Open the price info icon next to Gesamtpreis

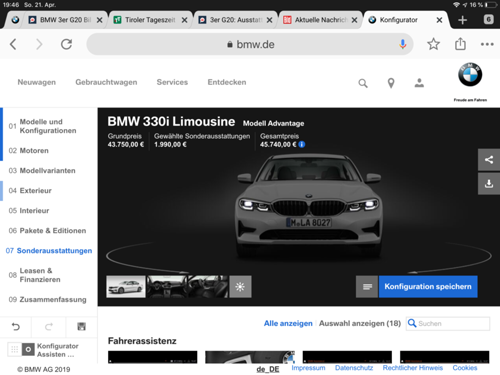[302, 144]
